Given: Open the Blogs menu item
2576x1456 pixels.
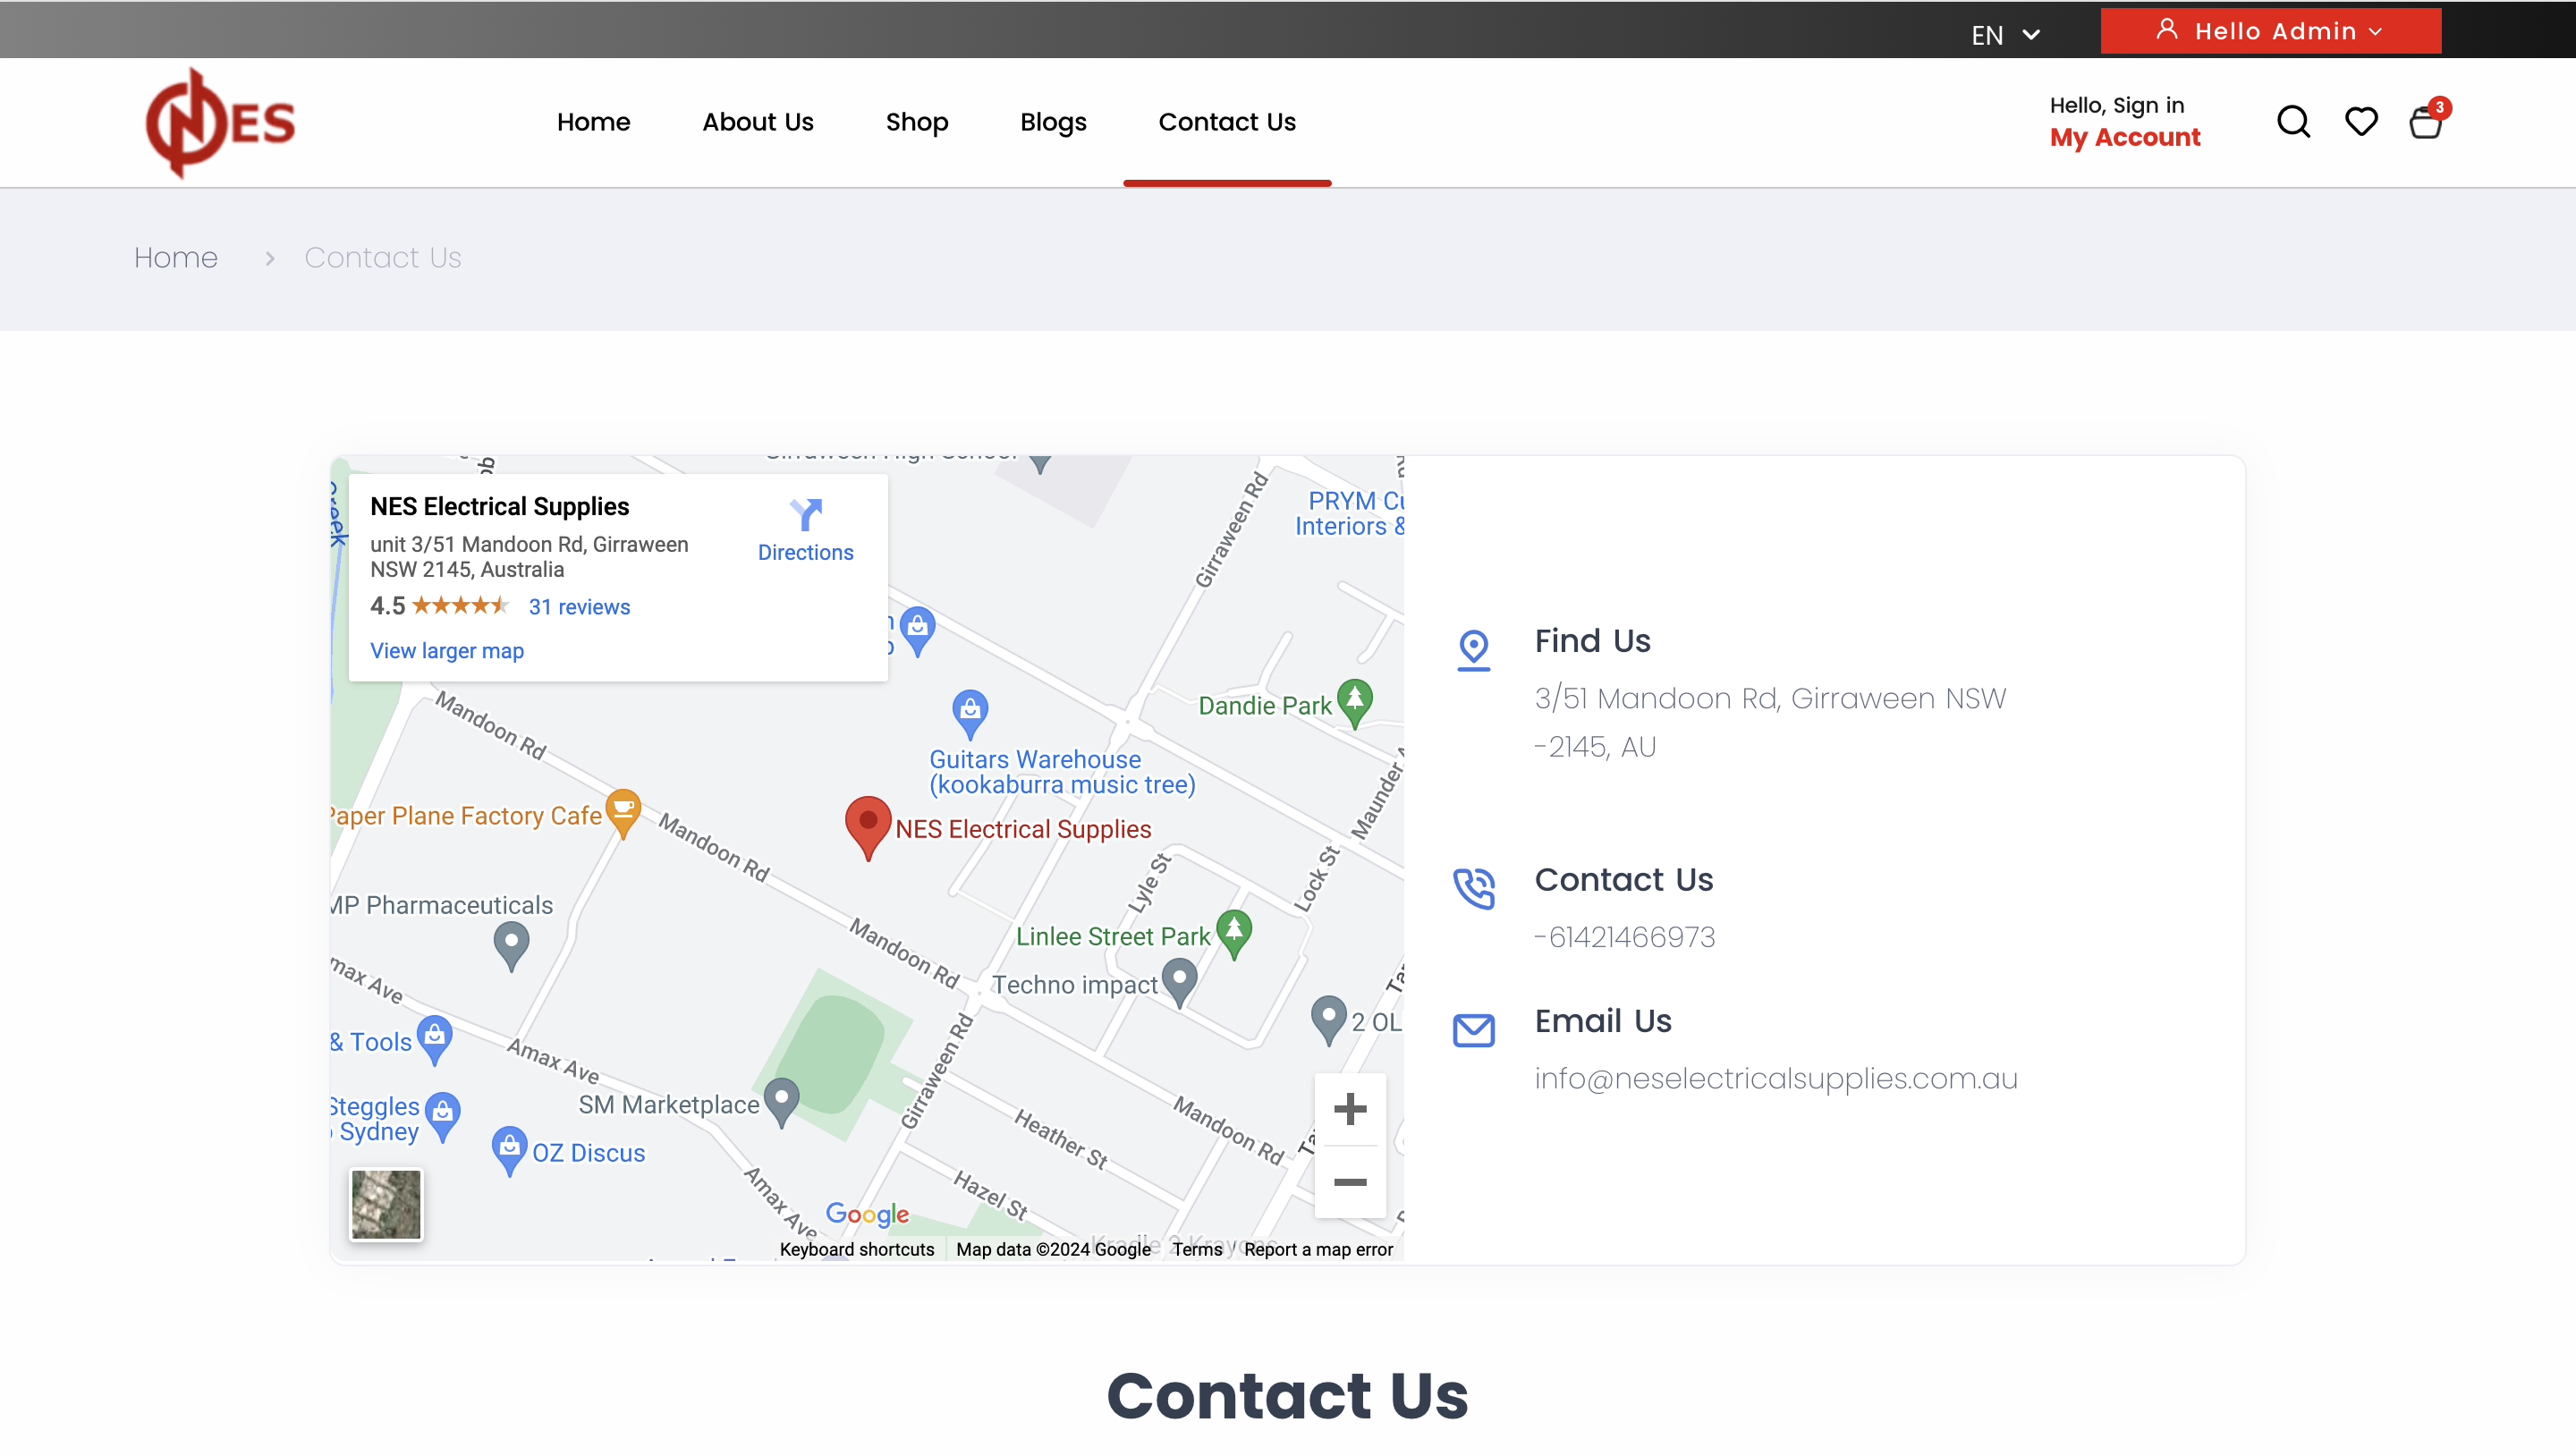Looking at the screenshot, I should (x=1053, y=122).
